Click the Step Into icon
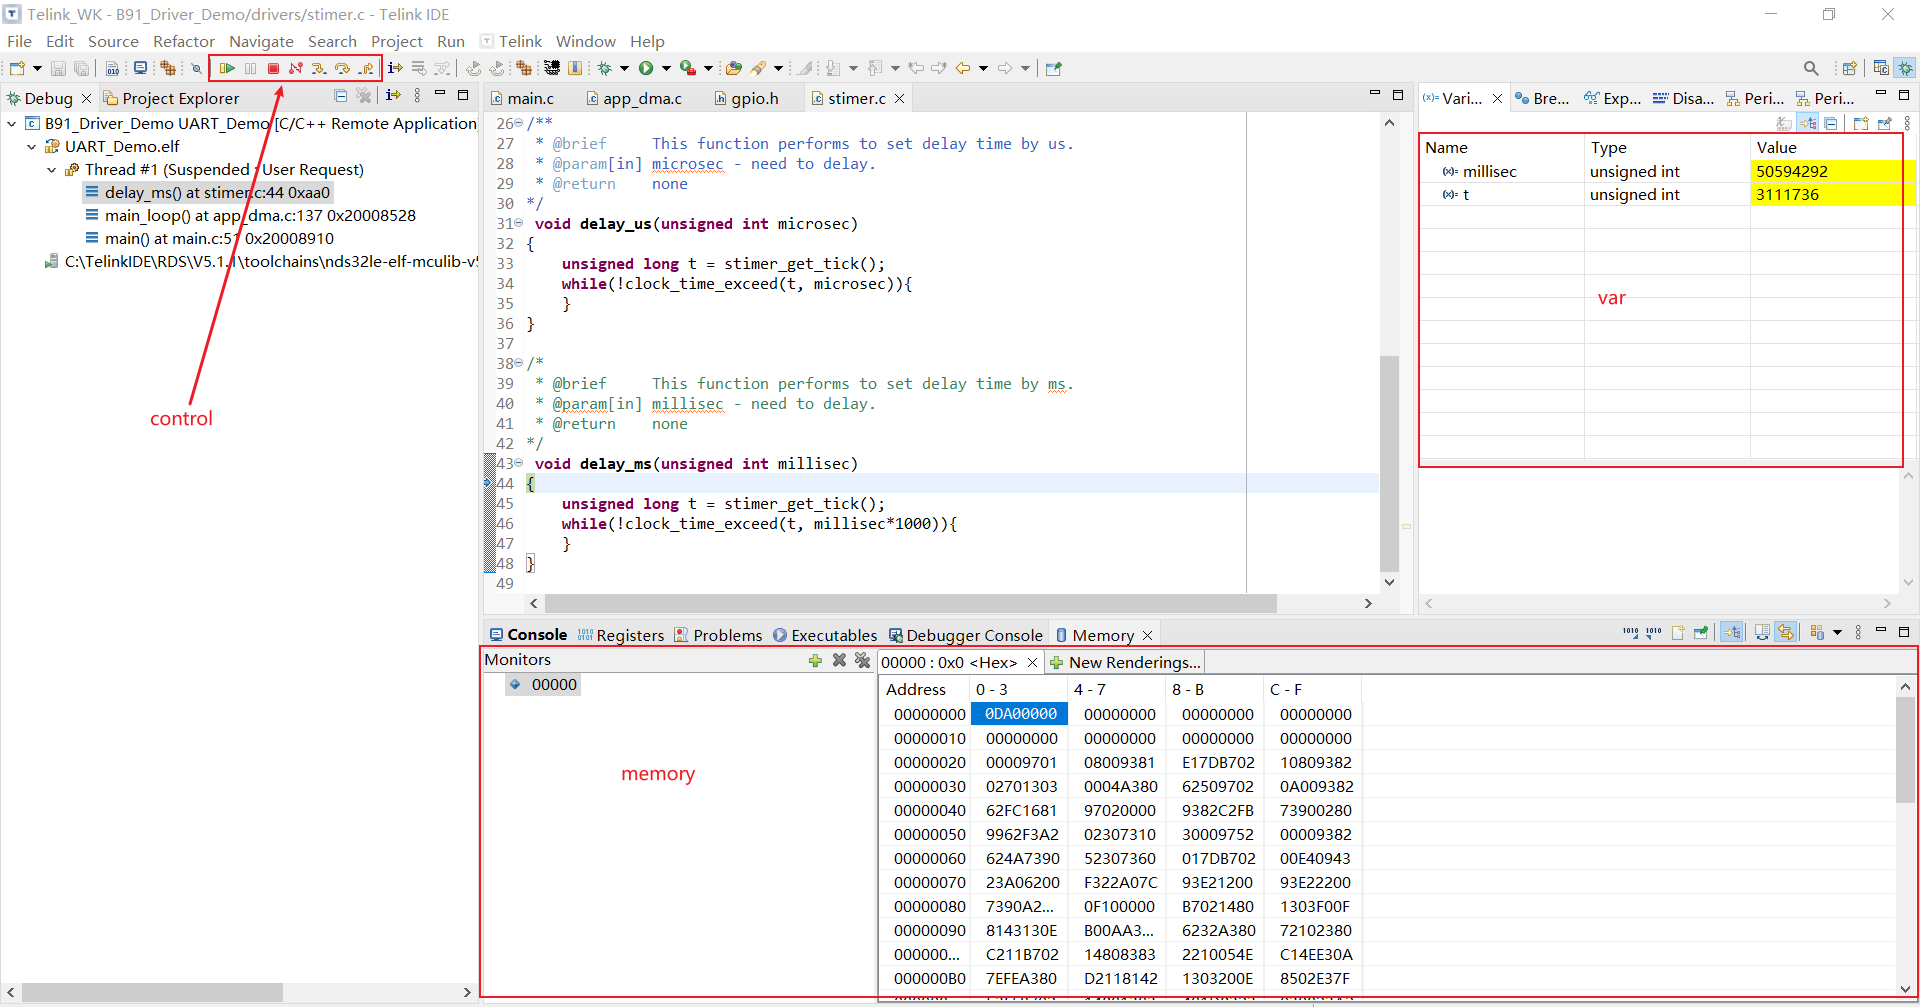This screenshot has height=1007, width=1920. [319, 68]
